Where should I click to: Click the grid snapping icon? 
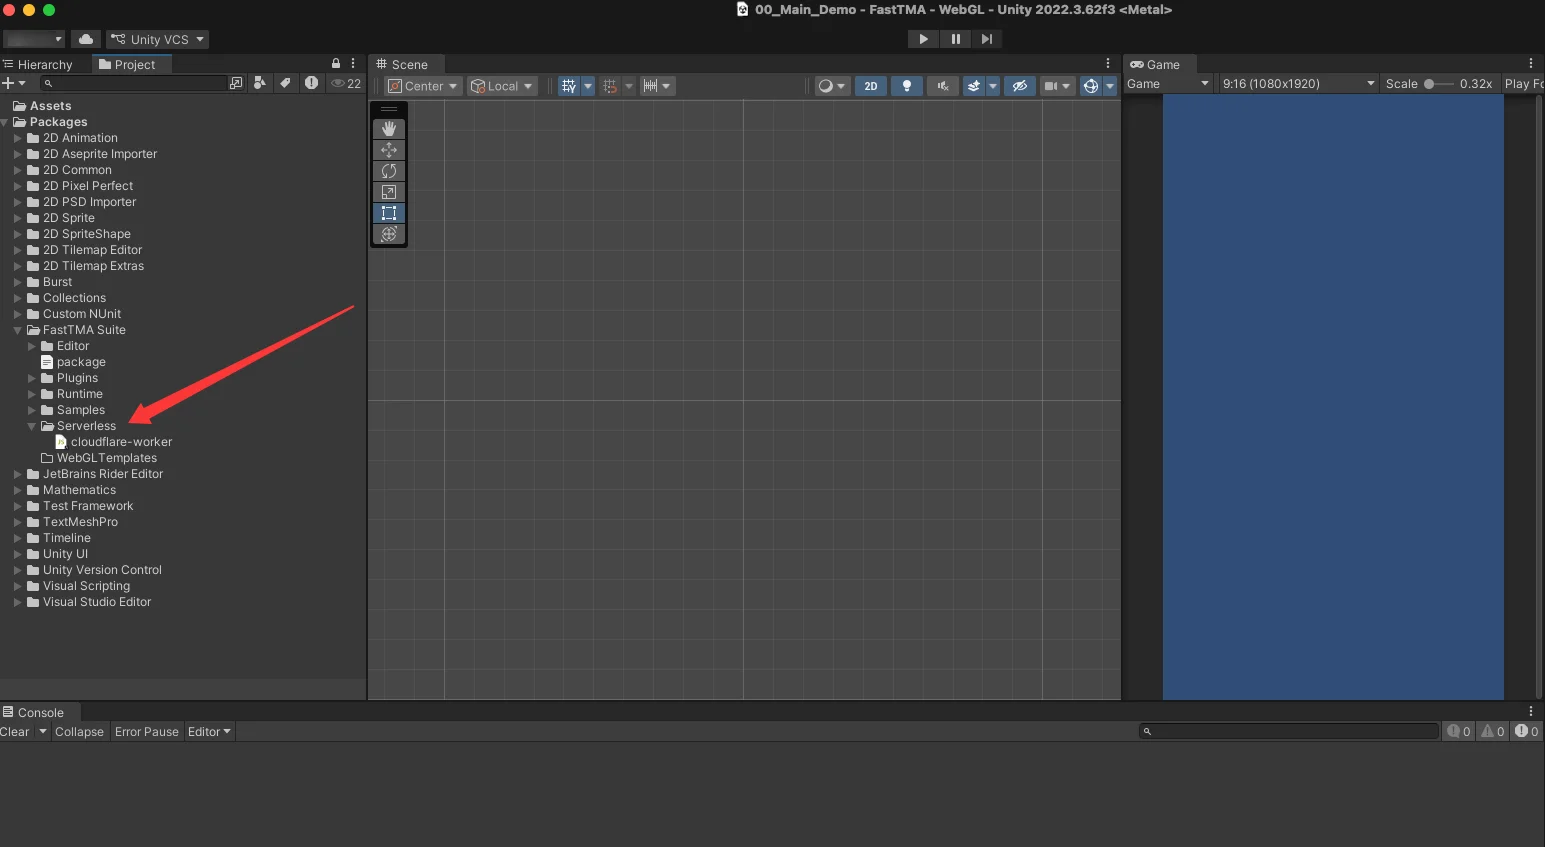coord(610,86)
